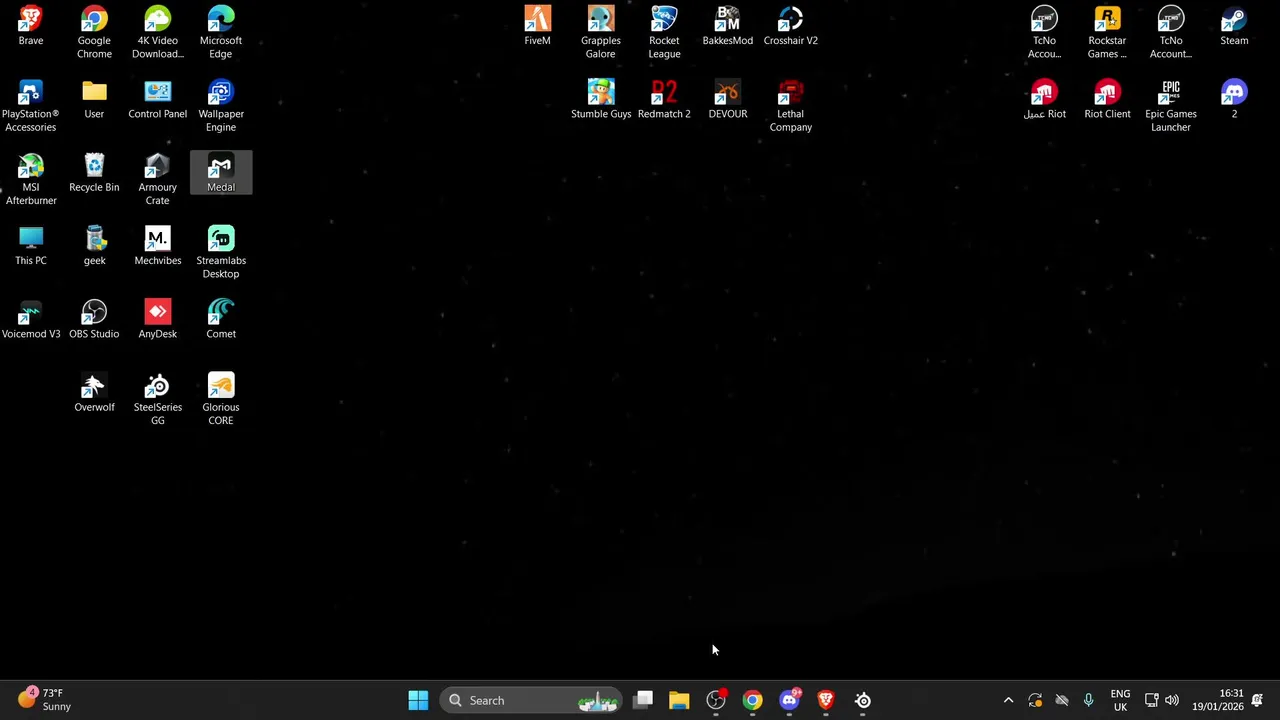The width and height of the screenshot is (1280, 720).
Task: Open the clock showing 16:31
Action: pos(1217,700)
